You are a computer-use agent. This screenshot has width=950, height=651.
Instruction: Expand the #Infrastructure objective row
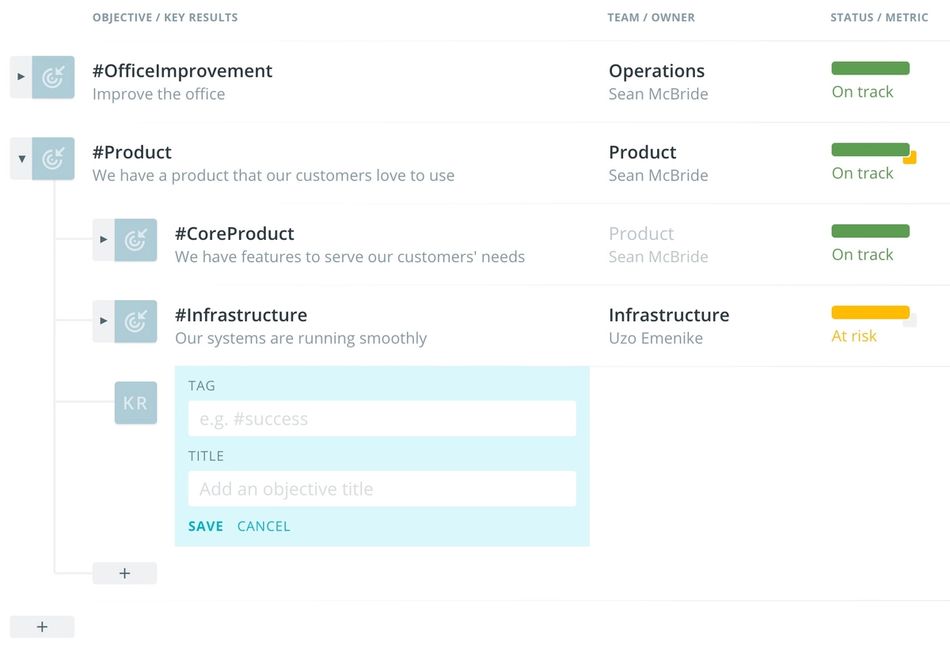pos(103,321)
